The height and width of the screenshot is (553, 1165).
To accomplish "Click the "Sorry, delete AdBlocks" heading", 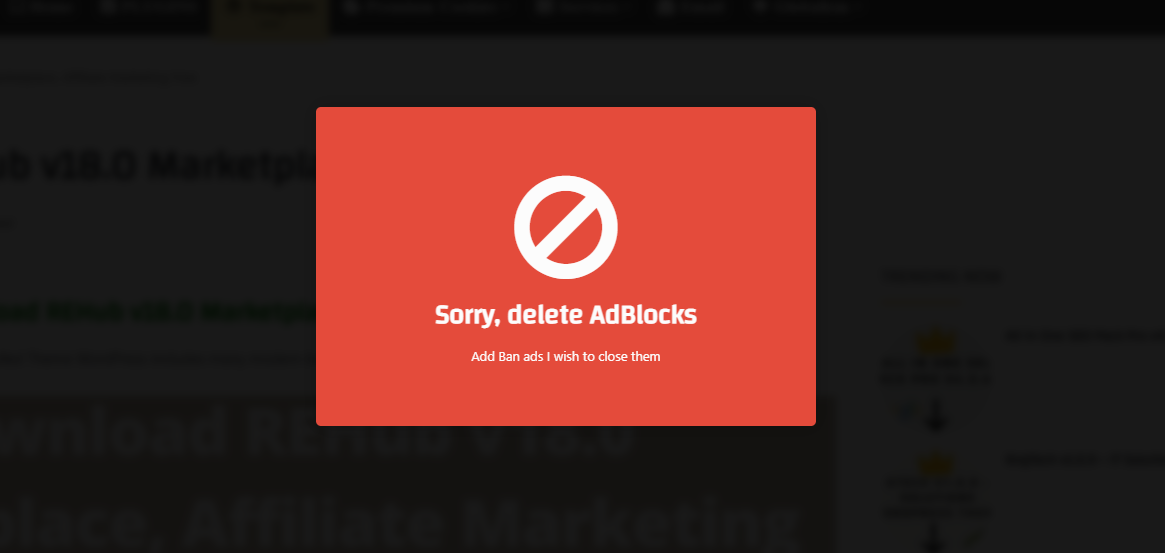I will 565,314.
